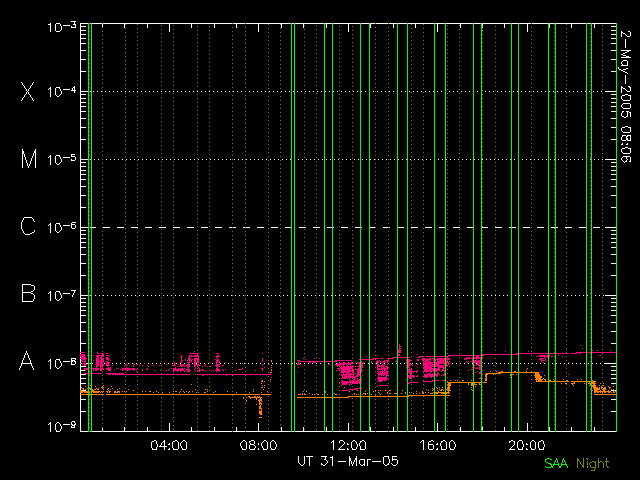The width and height of the screenshot is (640, 480).
Task: Click the 2-May-2005 08:06 timestamp
Action: point(625,96)
